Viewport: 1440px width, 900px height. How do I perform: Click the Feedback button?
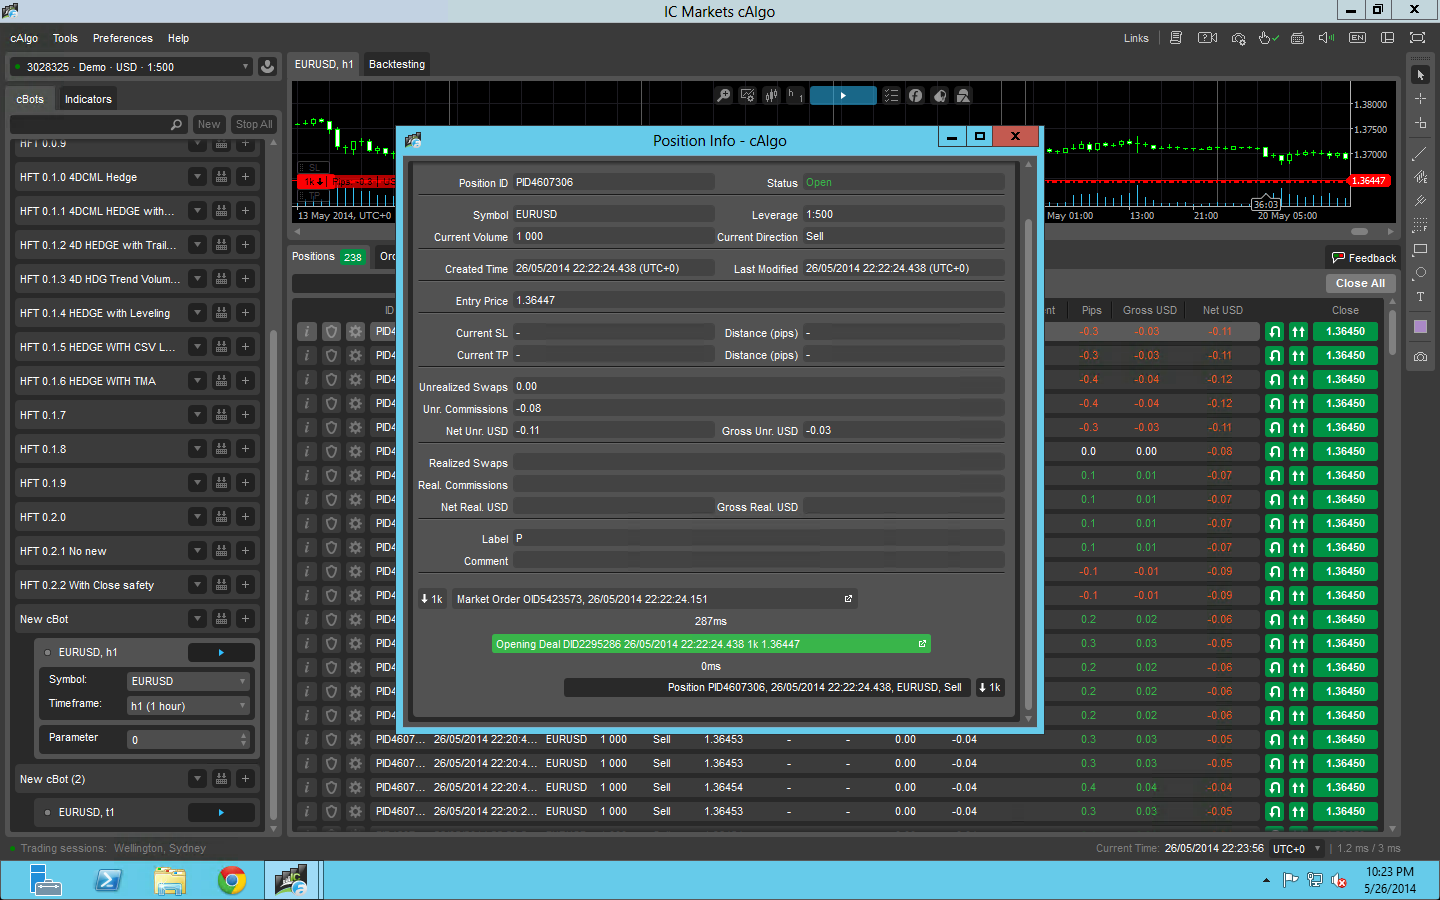[x=1363, y=258]
